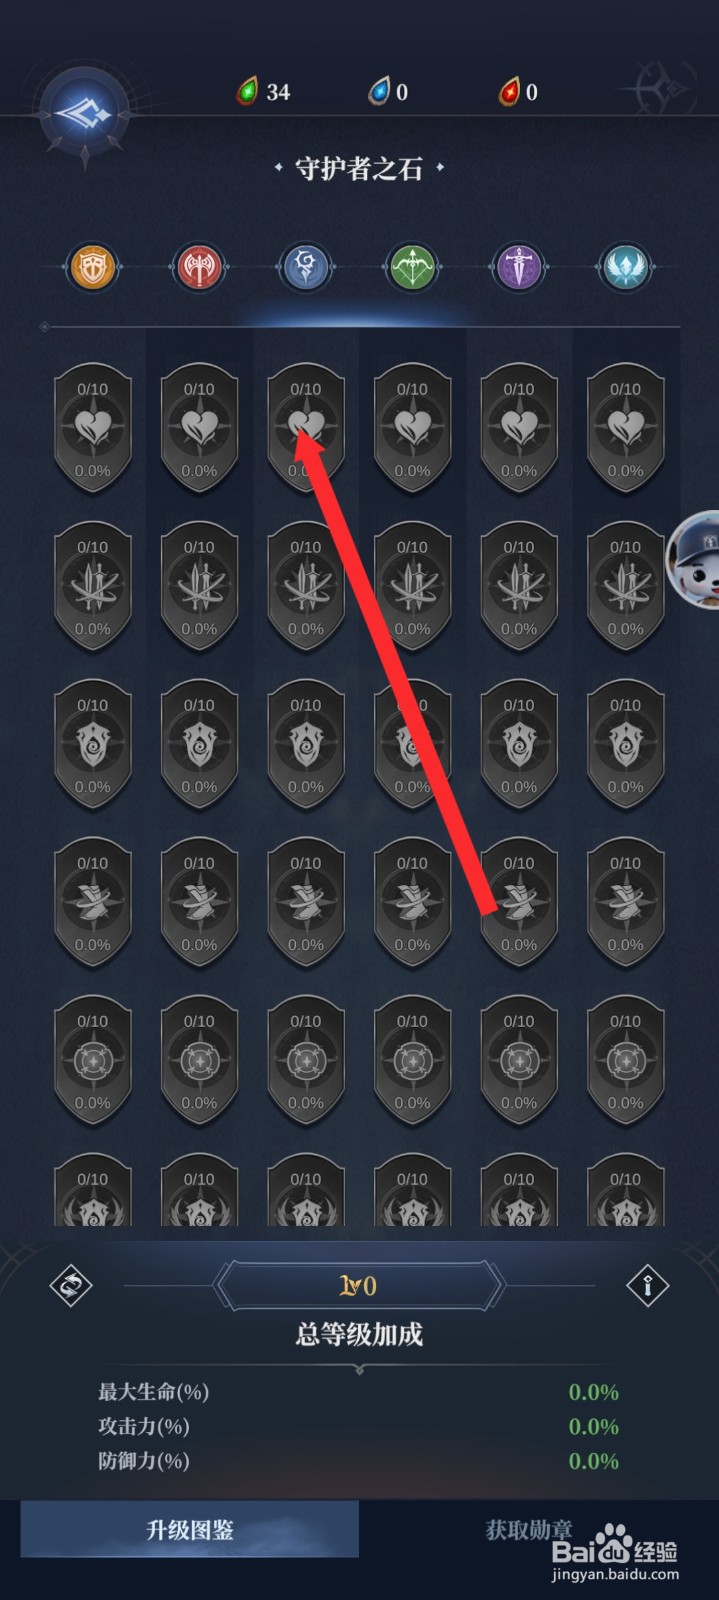Select the crossed swords badge under archer column
719x1600 pixels.
(x=412, y=587)
